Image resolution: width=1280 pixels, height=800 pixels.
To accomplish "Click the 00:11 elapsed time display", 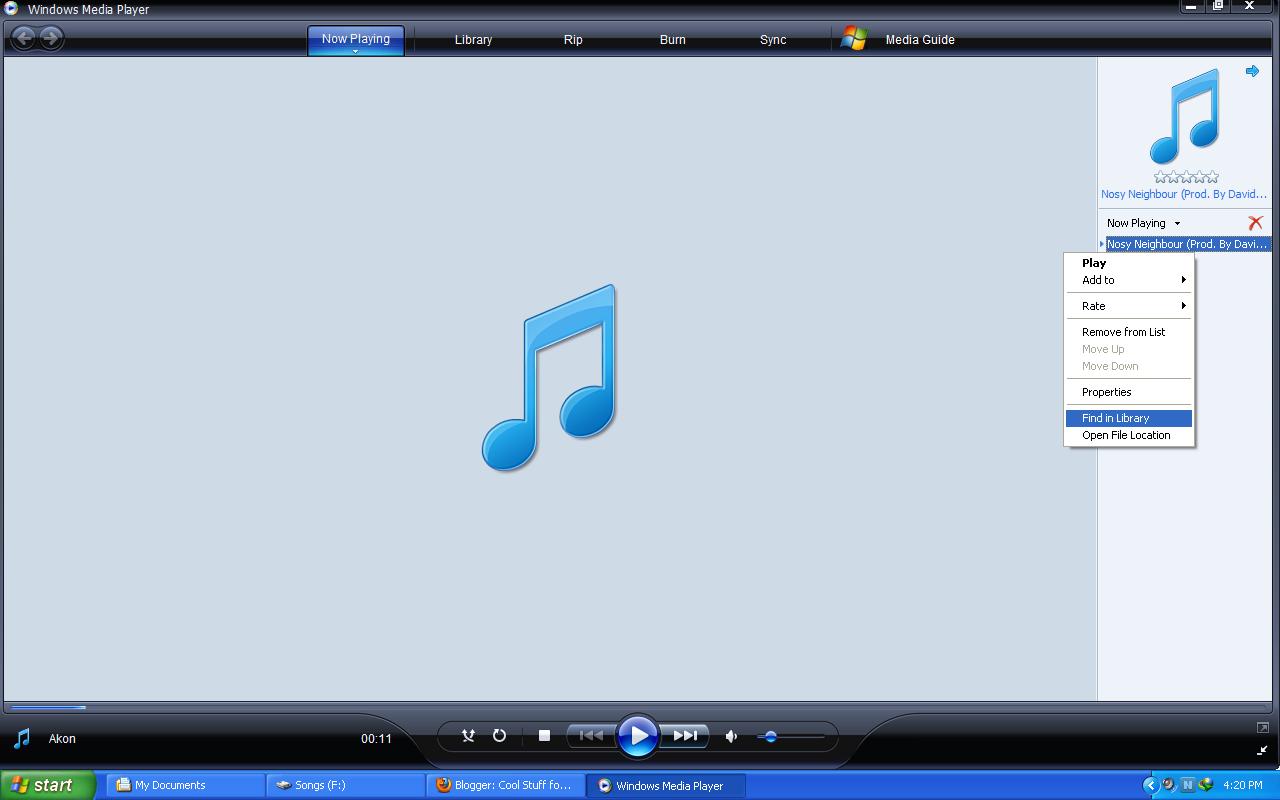I will [376, 739].
